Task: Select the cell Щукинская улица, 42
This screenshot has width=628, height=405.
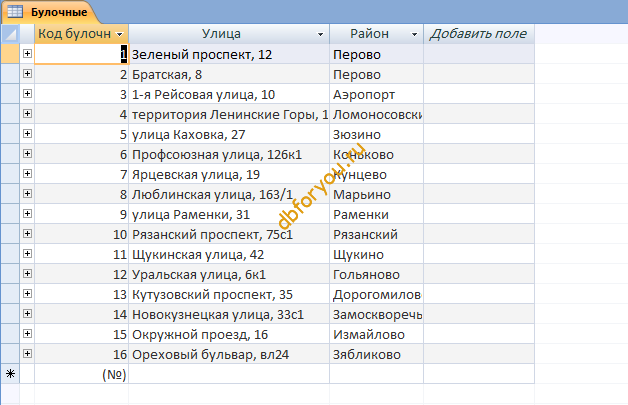Action: pyautogui.click(x=229, y=254)
